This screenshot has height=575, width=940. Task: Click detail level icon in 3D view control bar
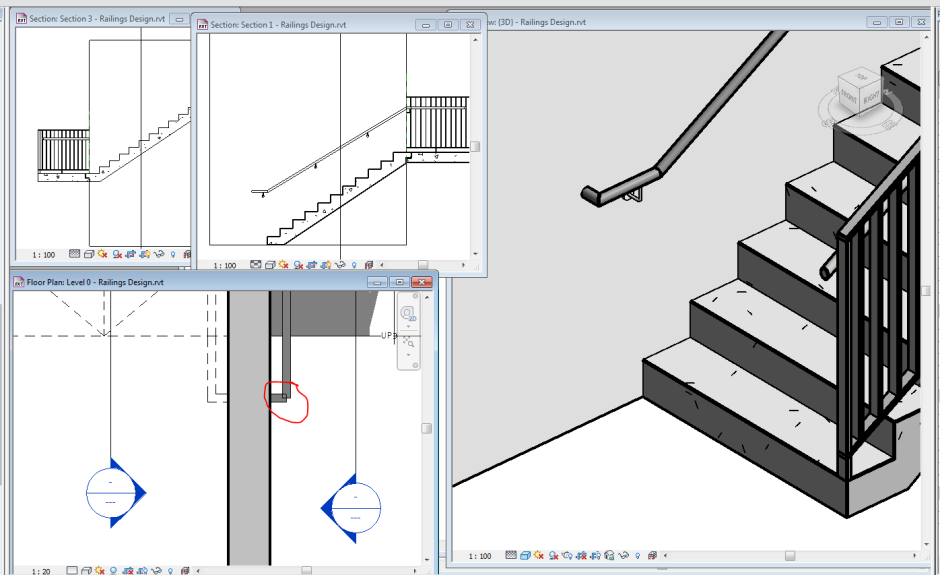[x=513, y=556]
